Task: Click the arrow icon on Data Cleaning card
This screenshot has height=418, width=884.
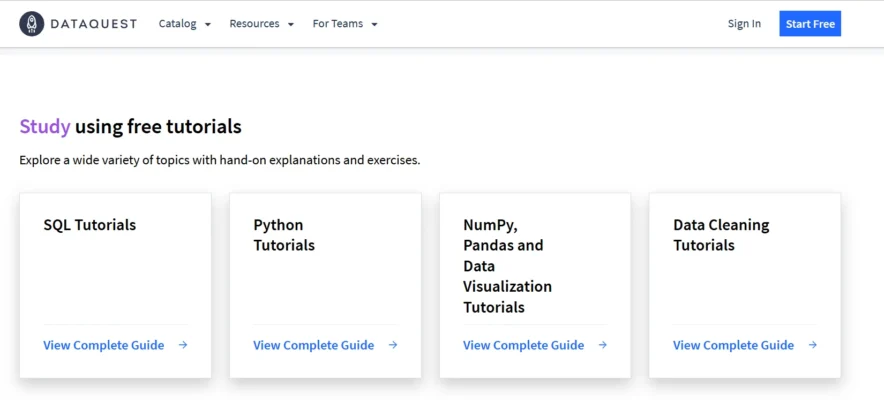Action: click(x=812, y=345)
